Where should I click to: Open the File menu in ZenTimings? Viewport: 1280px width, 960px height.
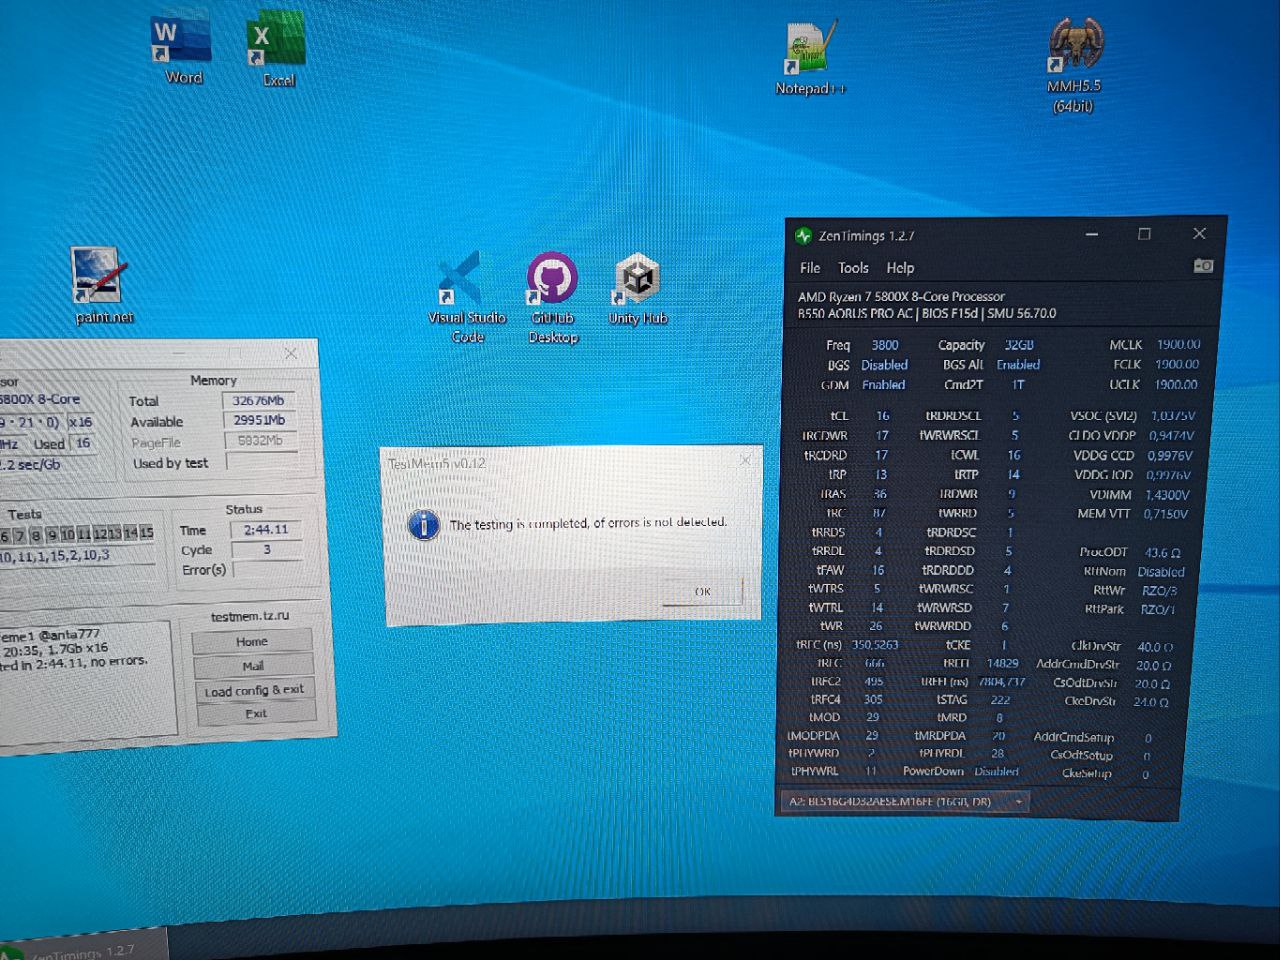pos(810,268)
